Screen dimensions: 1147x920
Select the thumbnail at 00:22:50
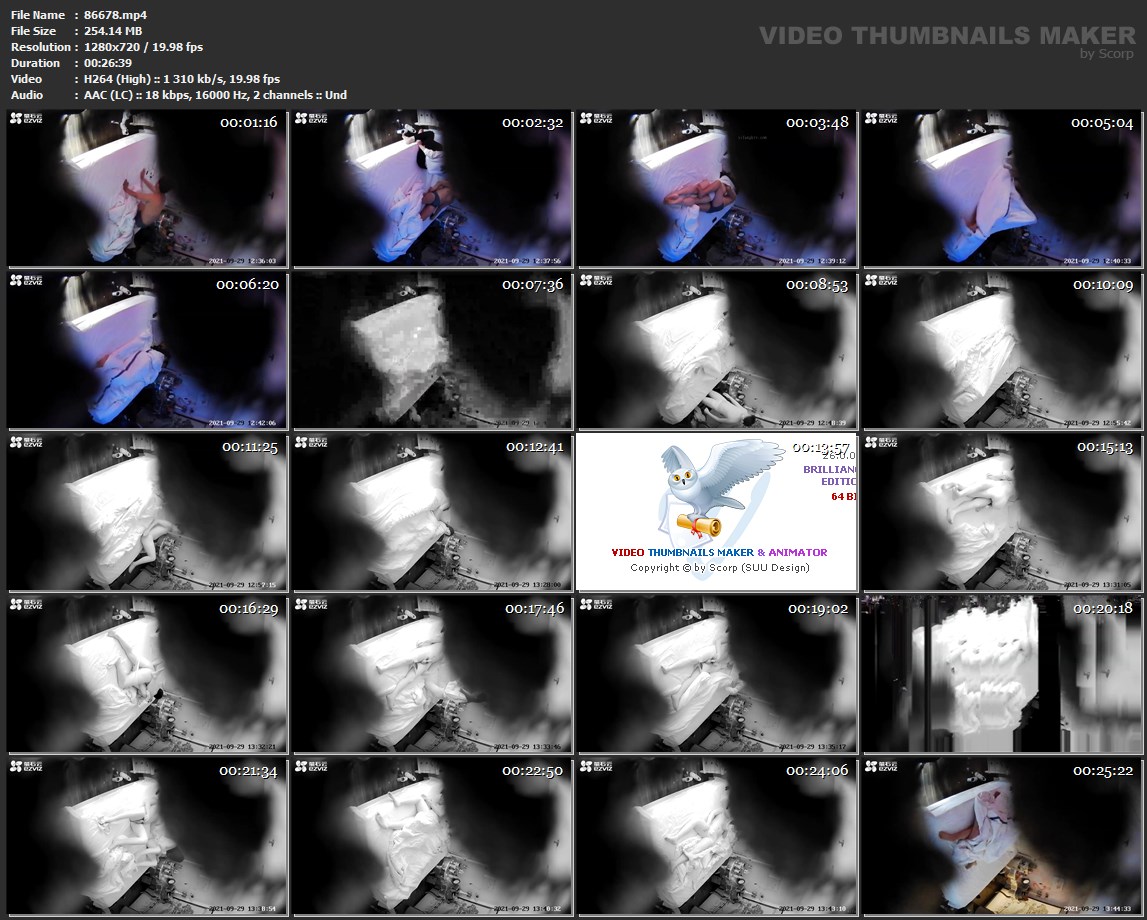pos(432,838)
